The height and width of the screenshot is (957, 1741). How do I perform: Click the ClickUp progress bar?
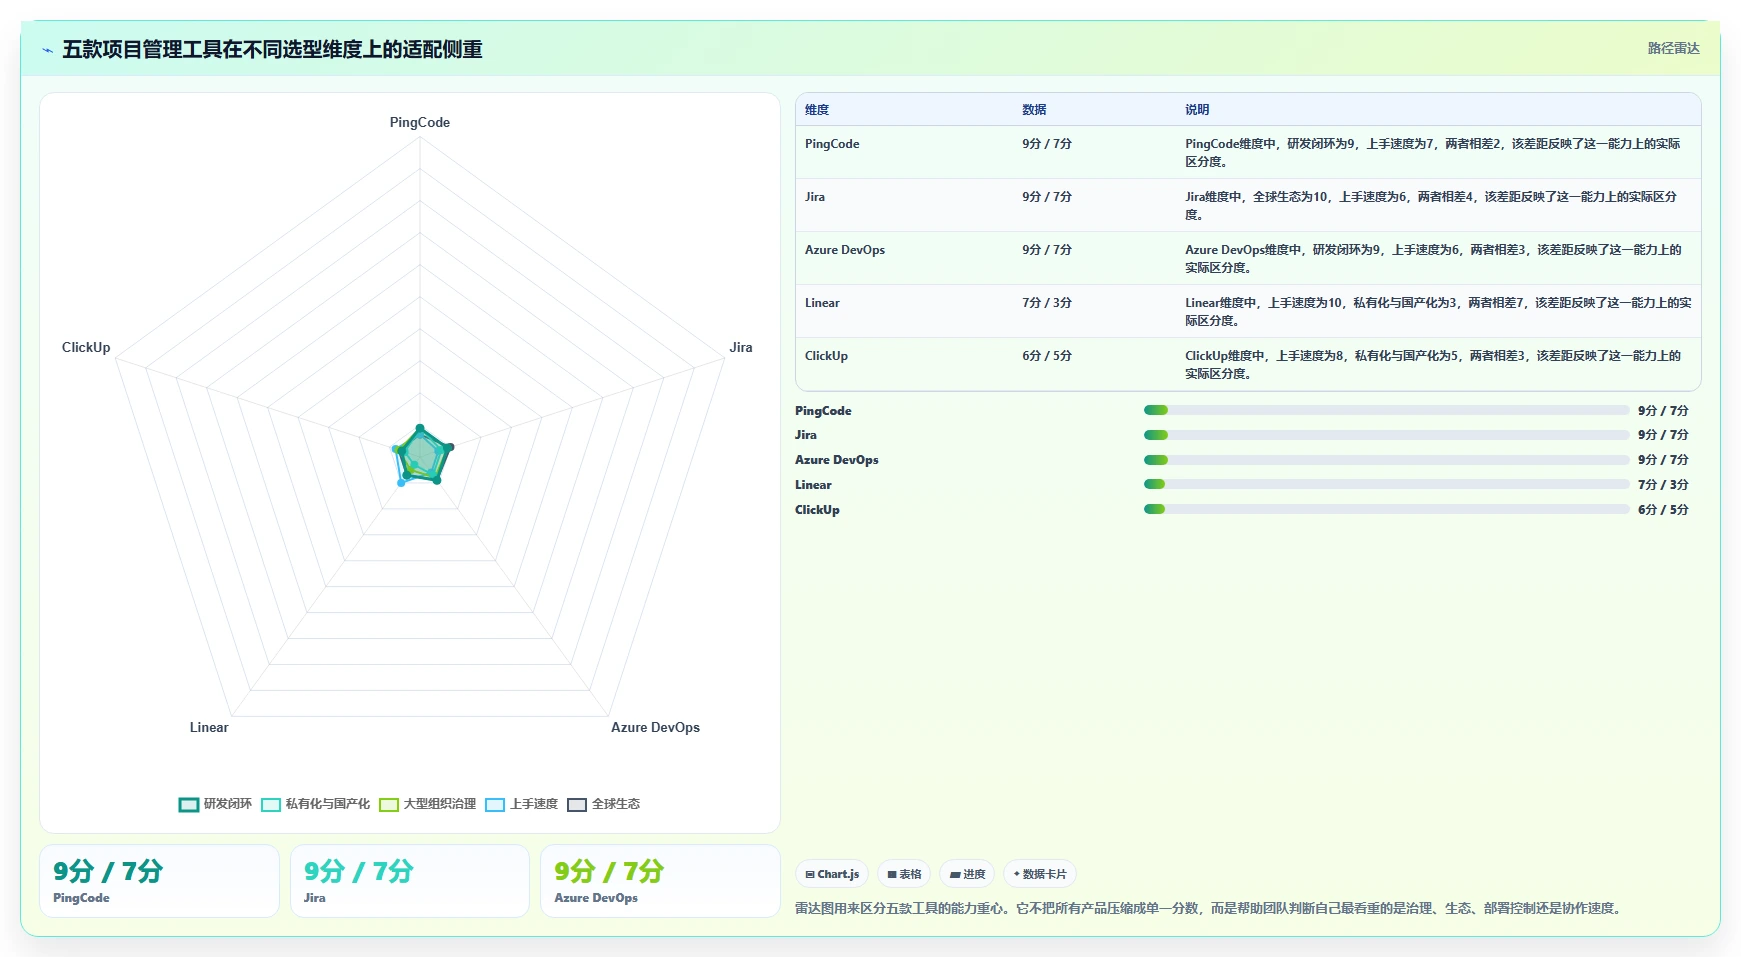pyautogui.click(x=1386, y=509)
